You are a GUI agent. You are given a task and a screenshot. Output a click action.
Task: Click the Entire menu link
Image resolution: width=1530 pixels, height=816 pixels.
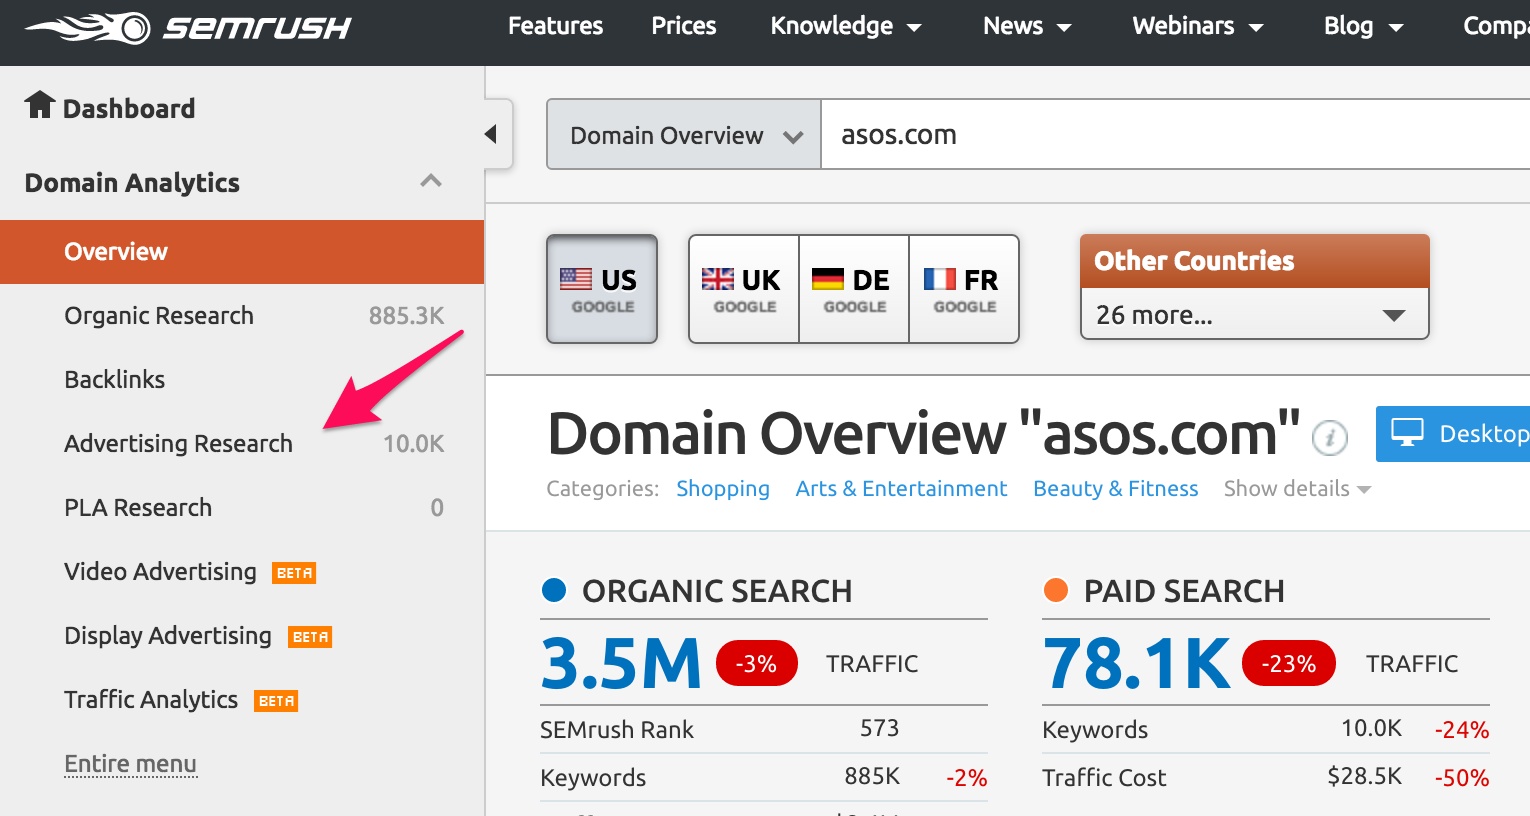click(130, 764)
